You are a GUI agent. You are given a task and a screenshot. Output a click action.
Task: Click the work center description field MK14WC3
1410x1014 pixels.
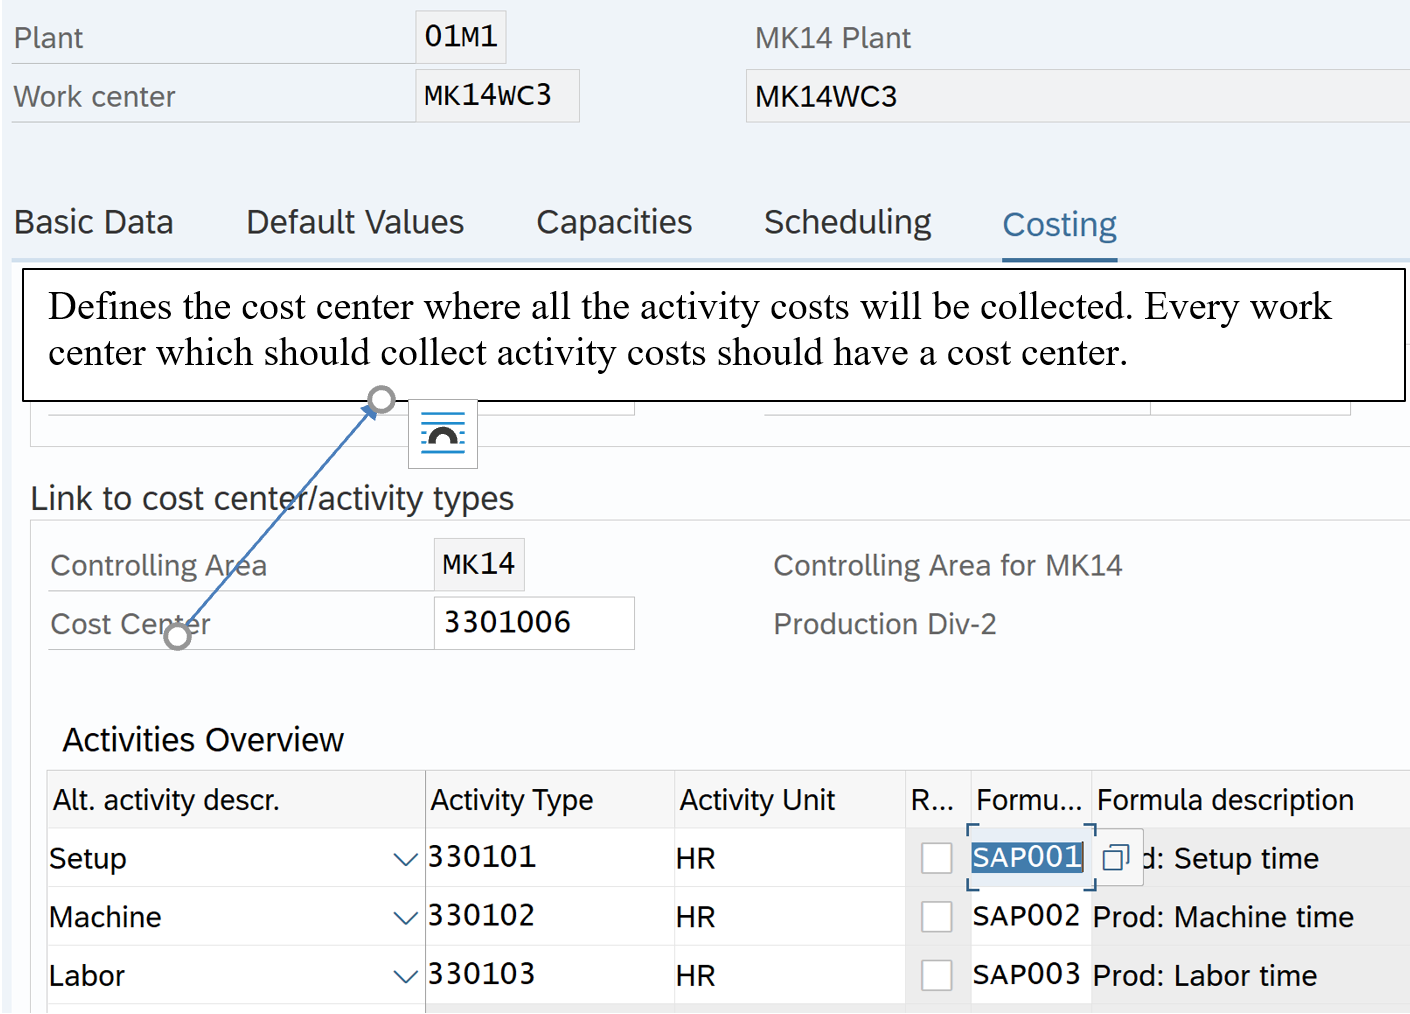(1075, 97)
